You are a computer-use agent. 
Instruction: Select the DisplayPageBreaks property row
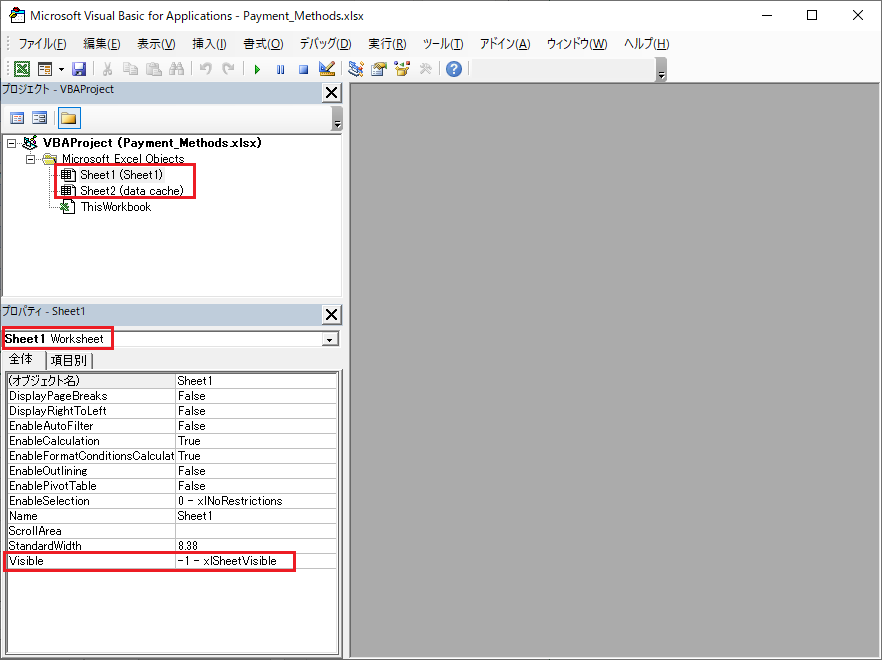coord(172,396)
